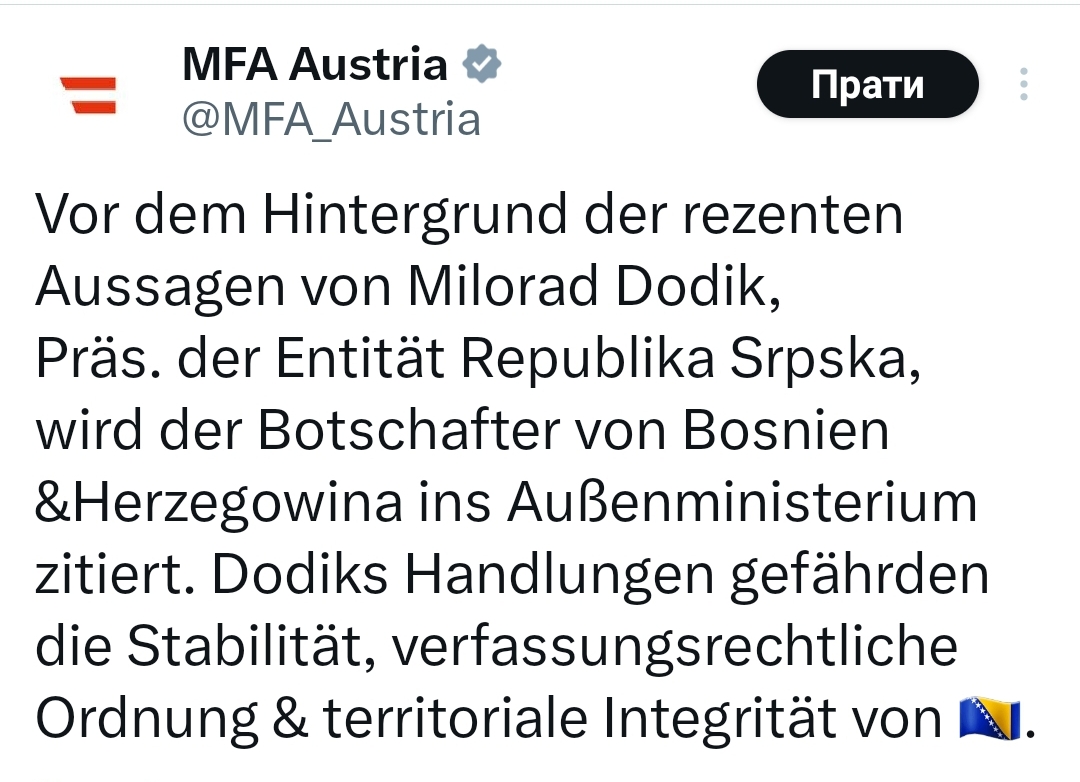
Task: Click the name Milorad Dodik in tweet
Action: (x=594, y=287)
